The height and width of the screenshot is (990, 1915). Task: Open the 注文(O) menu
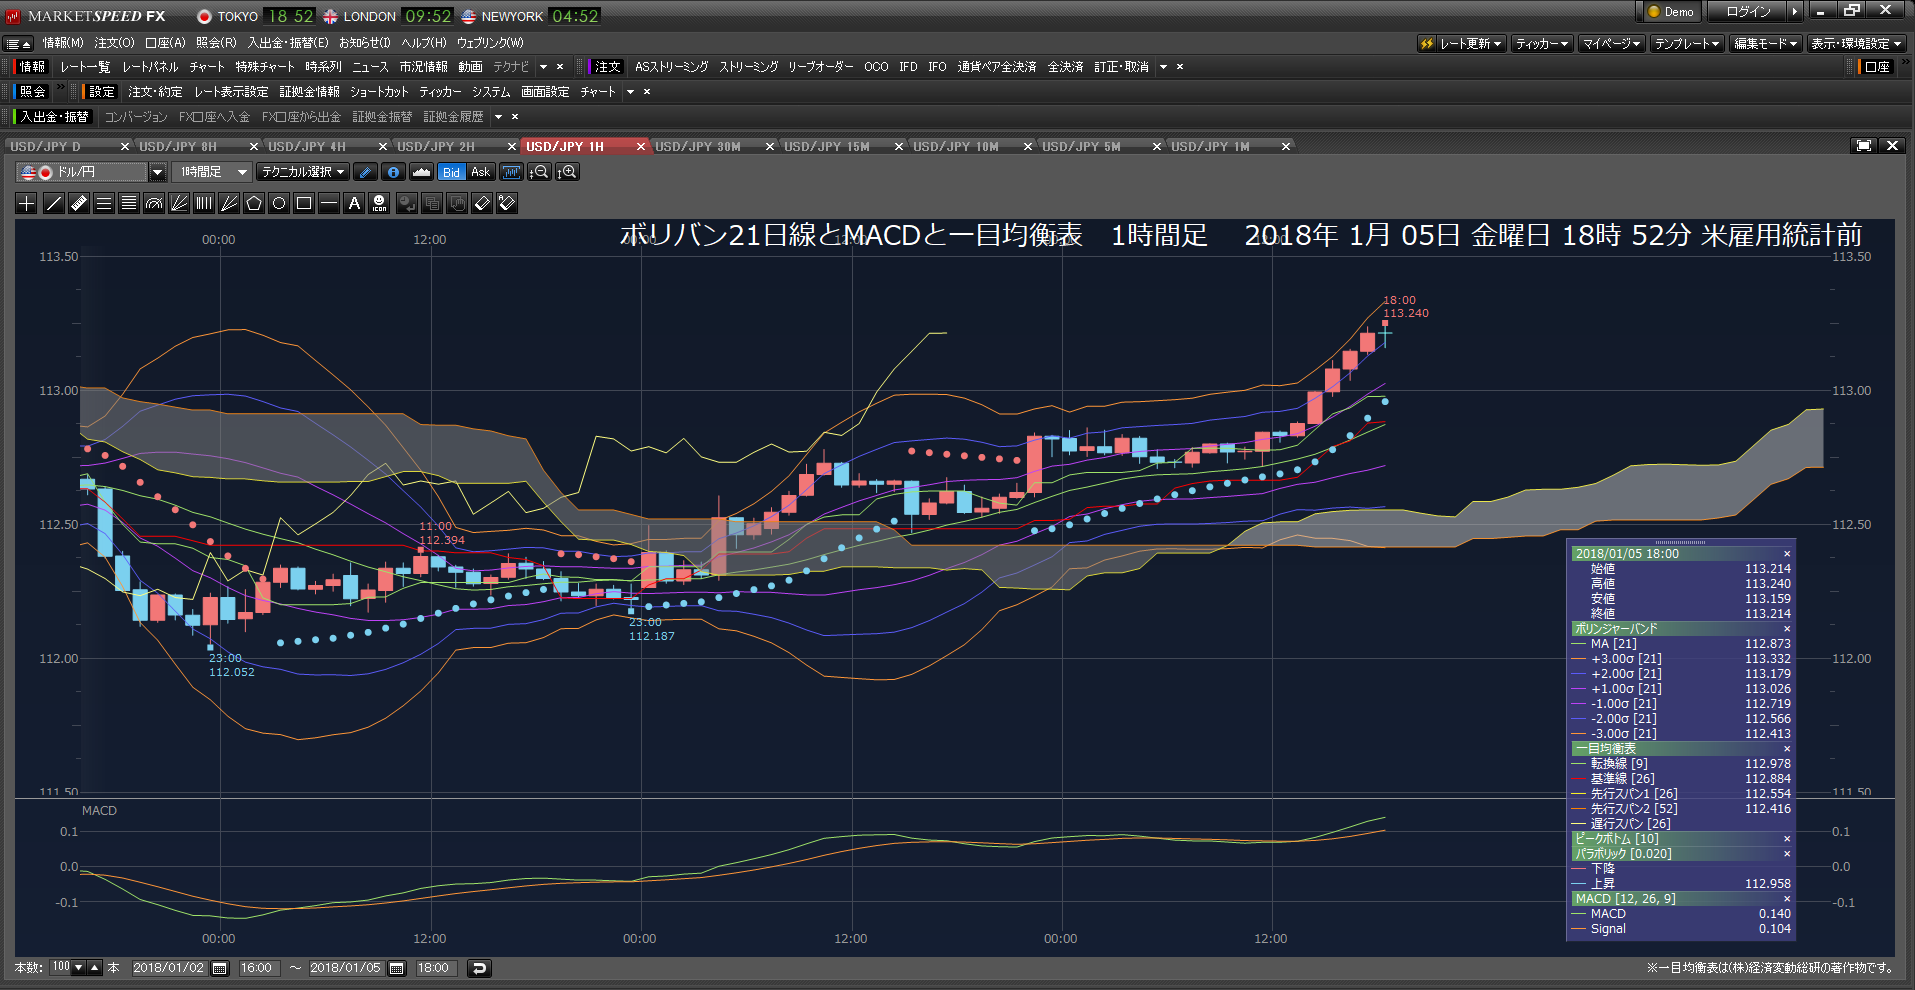point(114,43)
